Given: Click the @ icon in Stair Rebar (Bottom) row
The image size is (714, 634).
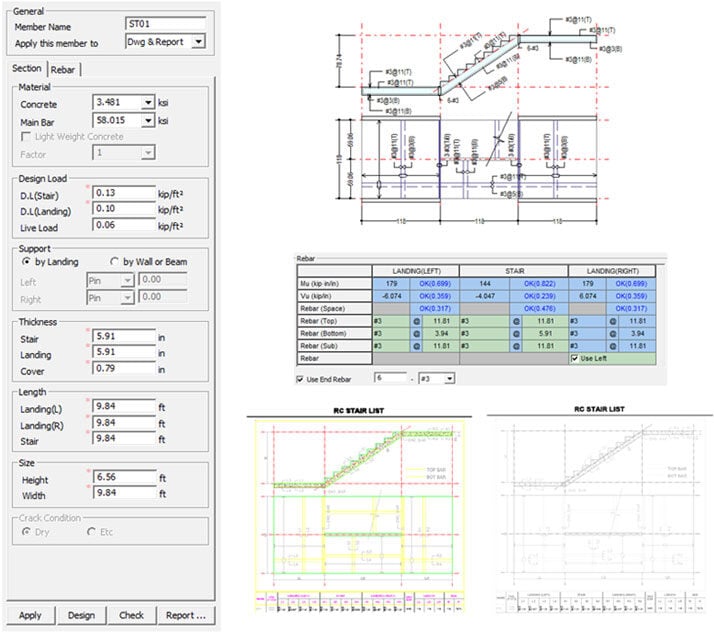Looking at the screenshot, I should pyautogui.click(x=516, y=332).
